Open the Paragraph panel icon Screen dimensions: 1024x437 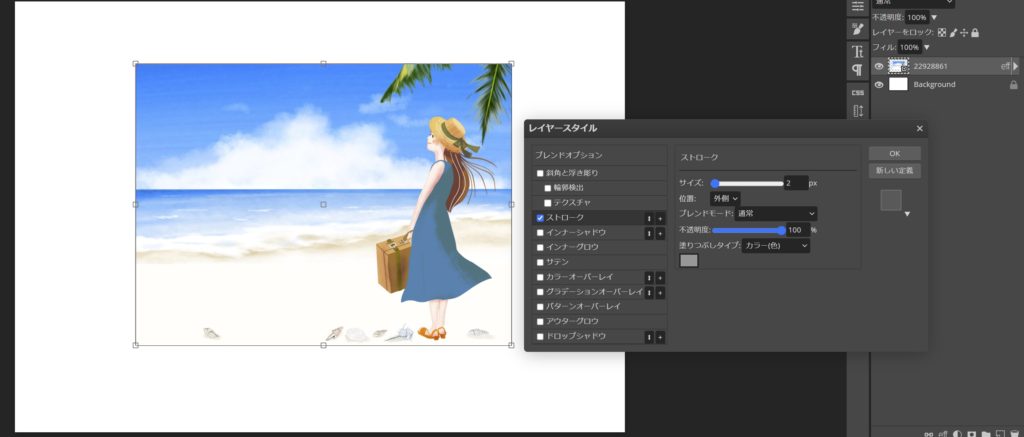[857, 70]
